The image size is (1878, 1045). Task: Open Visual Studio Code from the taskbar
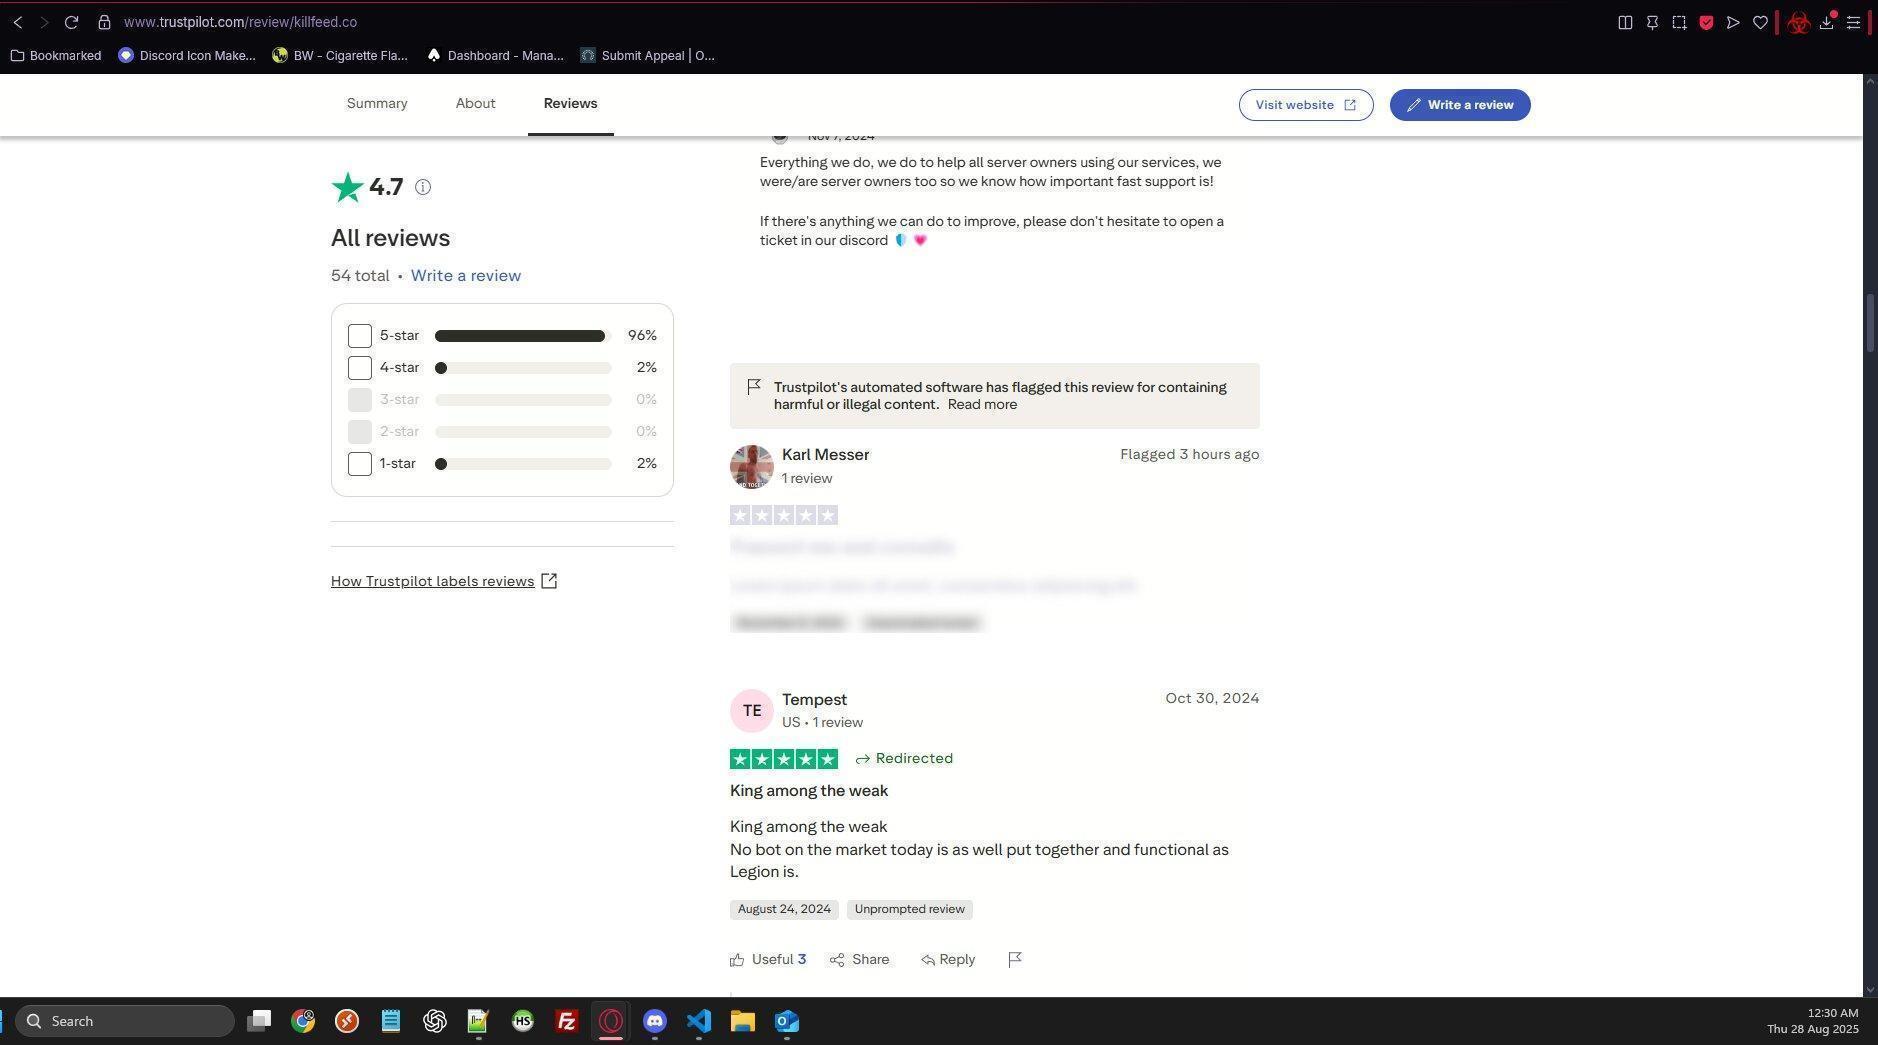pos(699,1021)
